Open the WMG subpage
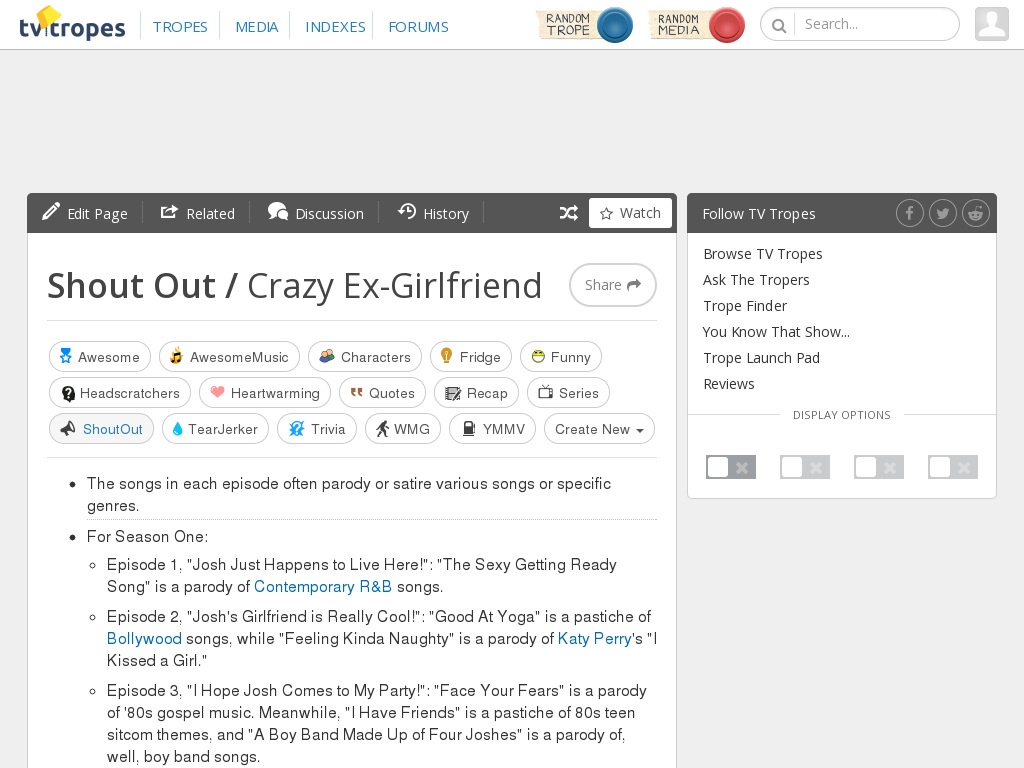 (403, 428)
